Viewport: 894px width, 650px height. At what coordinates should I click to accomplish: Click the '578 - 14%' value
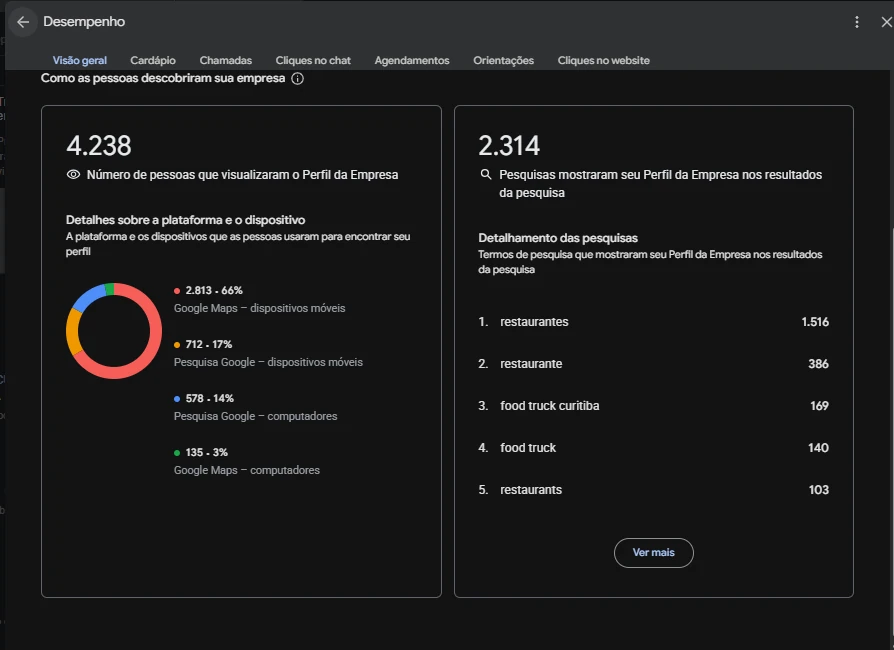[x=209, y=399]
